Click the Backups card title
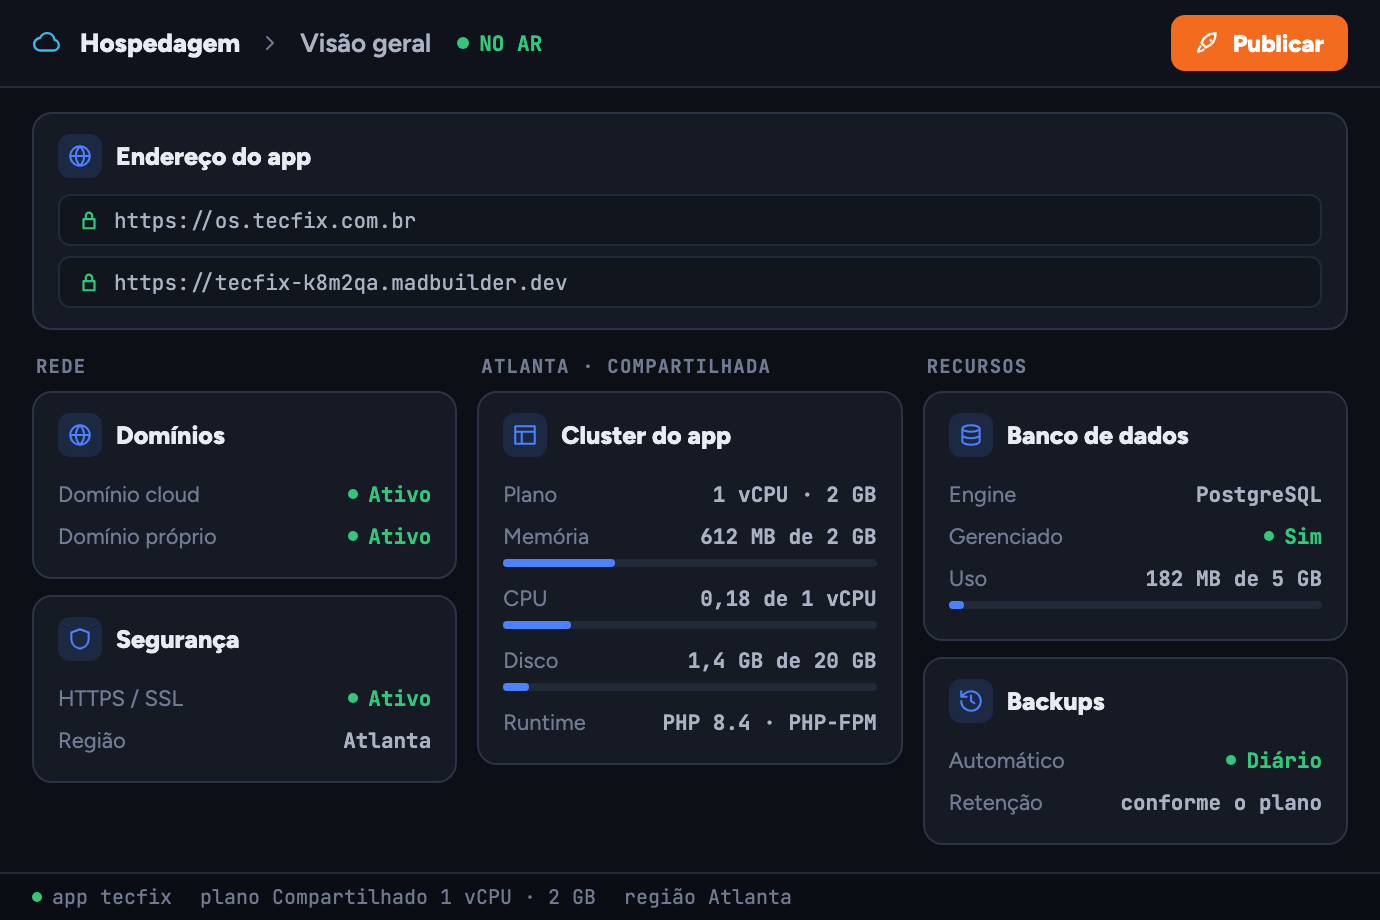This screenshot has width=1380, height=920. [x=1056, y=701]
